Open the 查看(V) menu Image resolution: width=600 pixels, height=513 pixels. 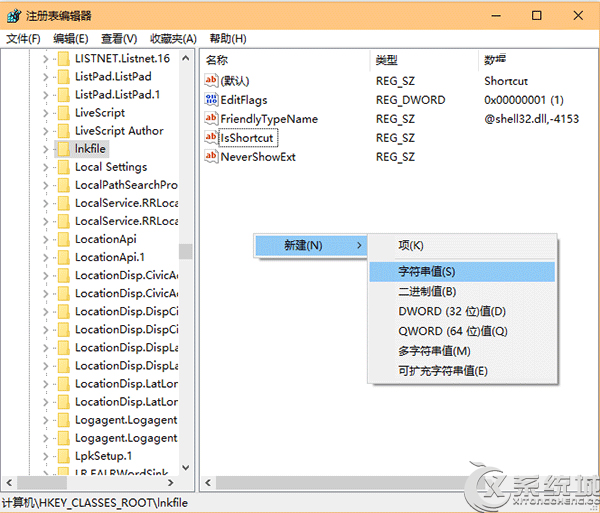point(119,39)
